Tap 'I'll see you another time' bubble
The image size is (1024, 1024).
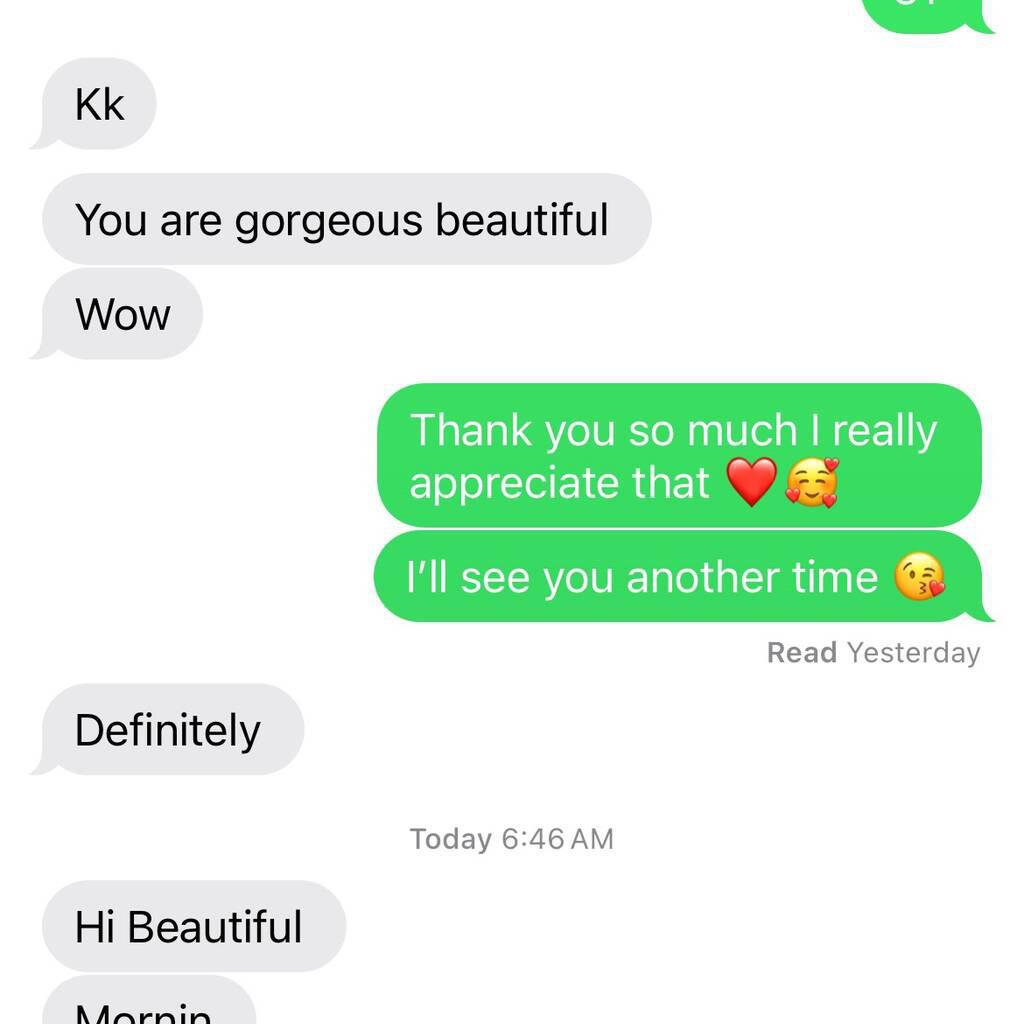tap(682, 577)
